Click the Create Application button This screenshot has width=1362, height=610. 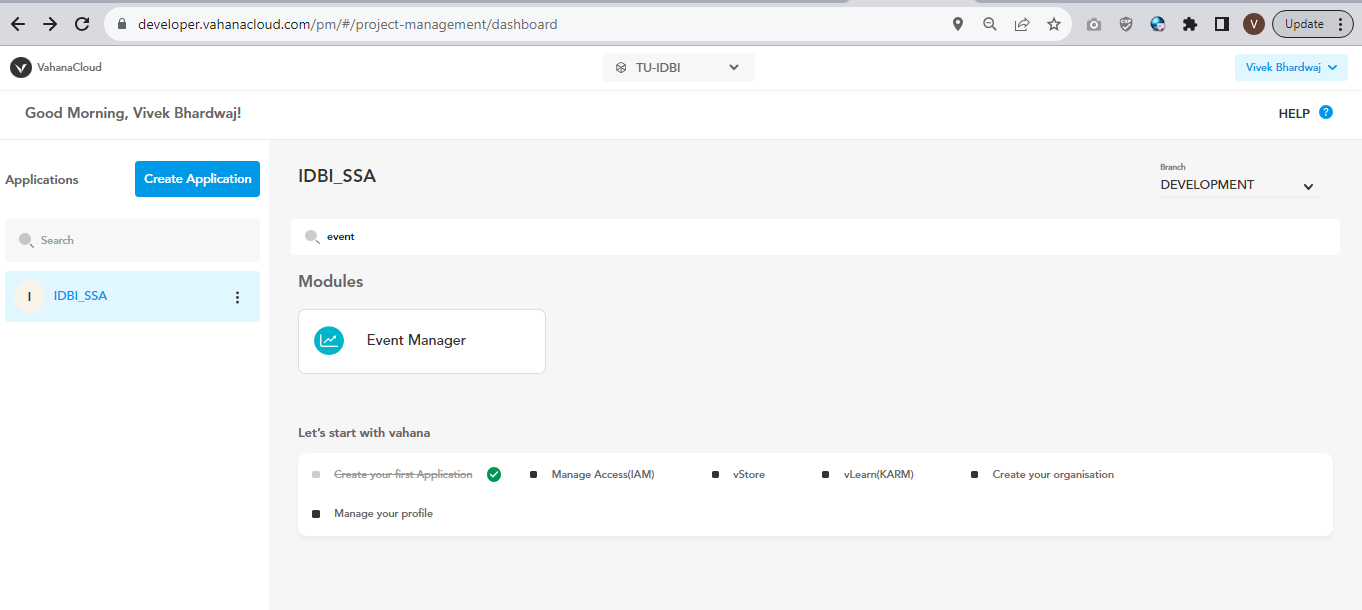click(x=197, y=179)
